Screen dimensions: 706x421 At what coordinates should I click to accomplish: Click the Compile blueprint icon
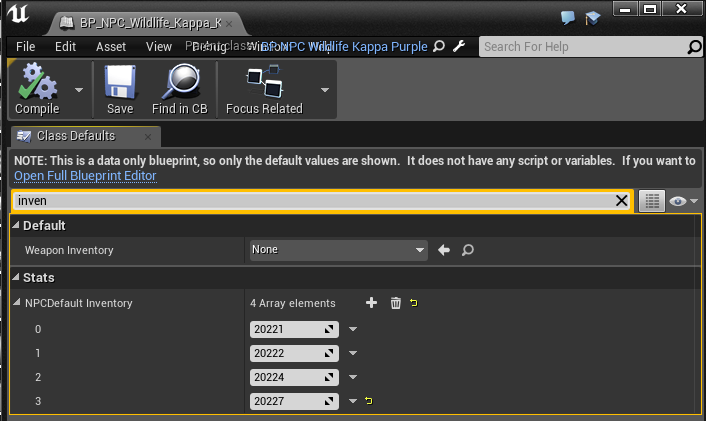pyautogui.click(x=37, y=81)
